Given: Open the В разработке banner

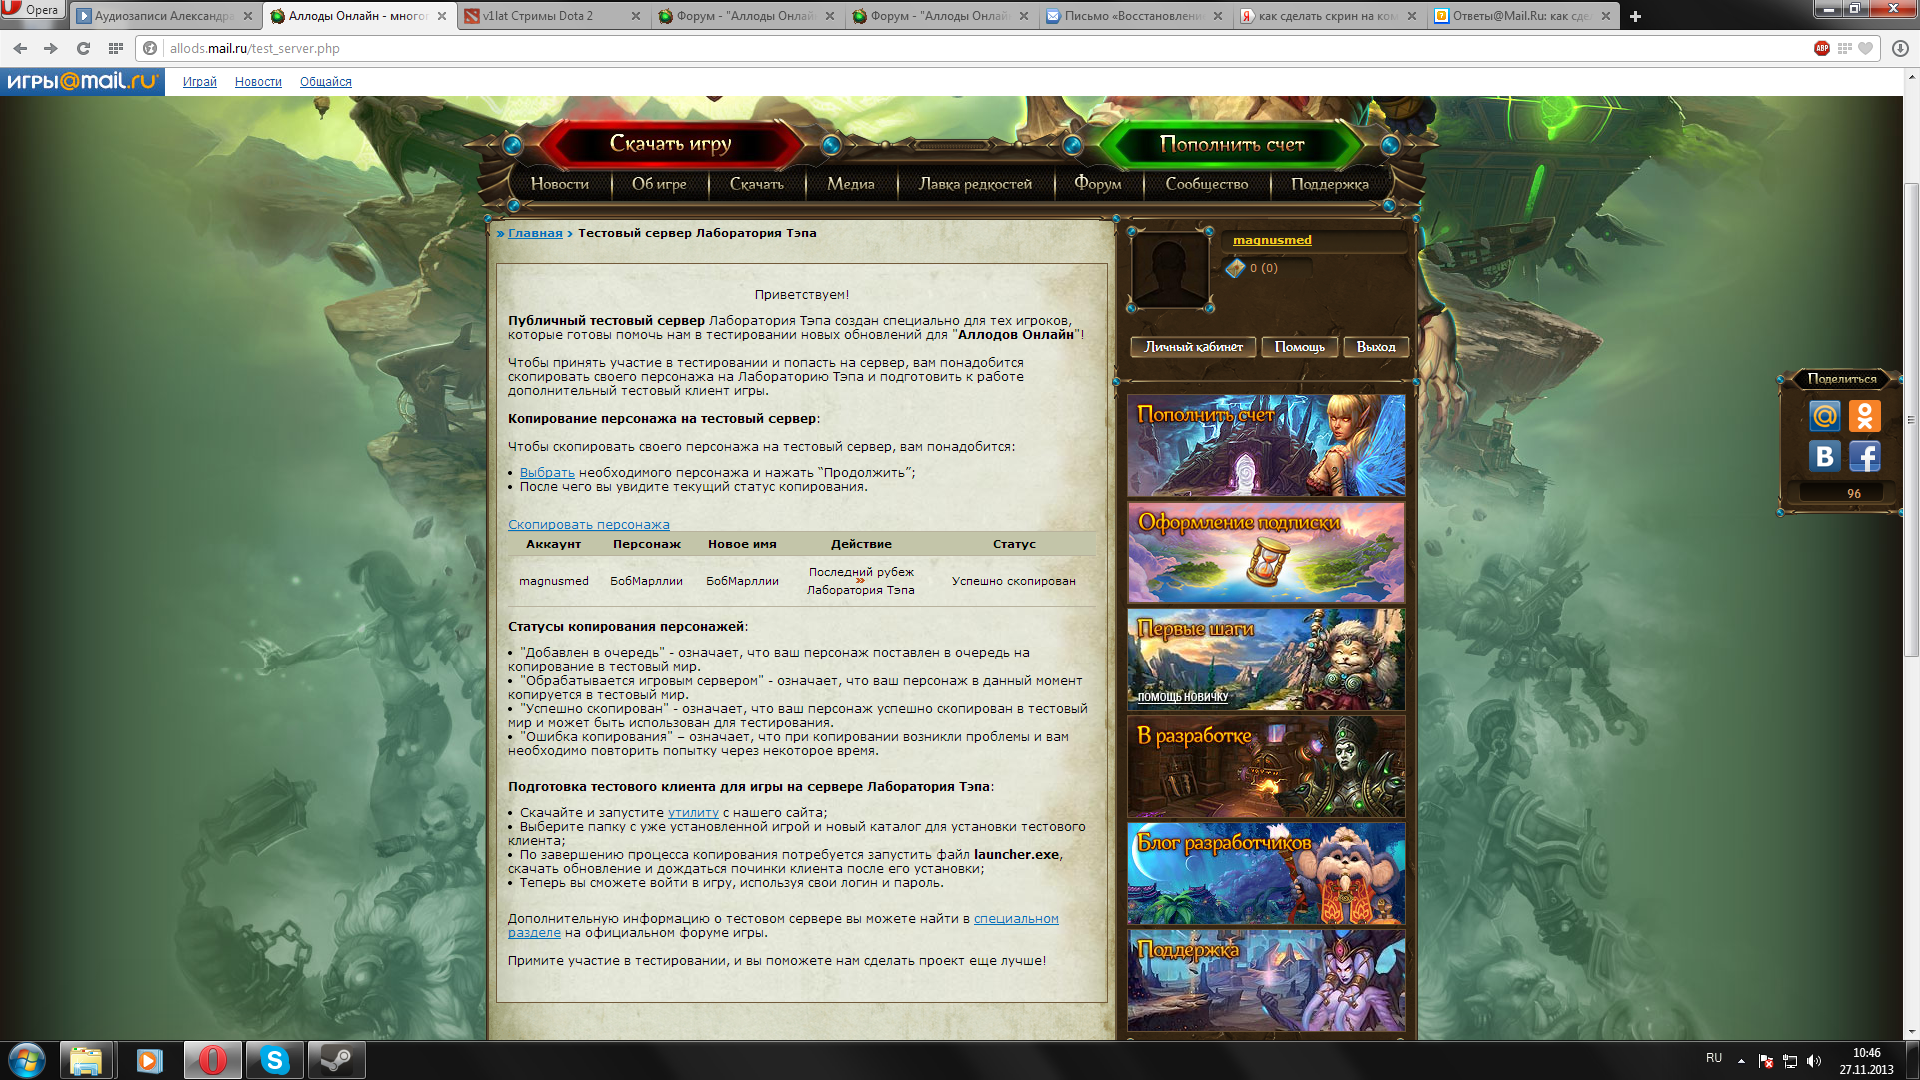Looking at the screenshot, I should (1266, 766).
